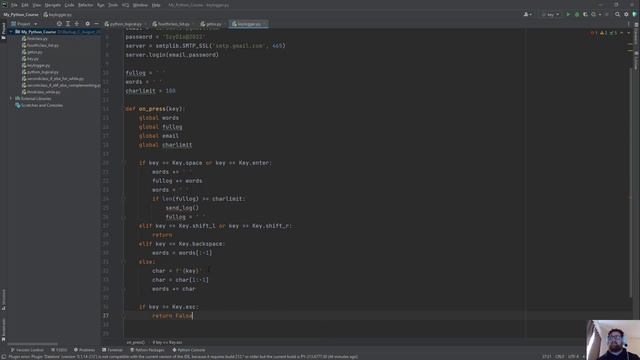Hide the Project panel with minus icon
The width and height of the screenshot is (640, 360).
pyautogui.click(x=96, y=24)
